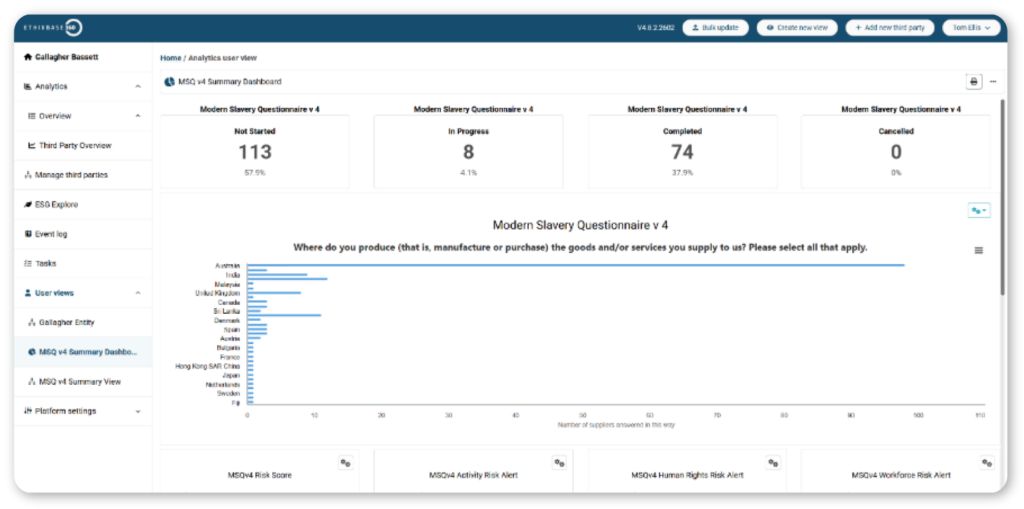Click the Bulk update button
Screen dimensions: 1024x509
715,28
